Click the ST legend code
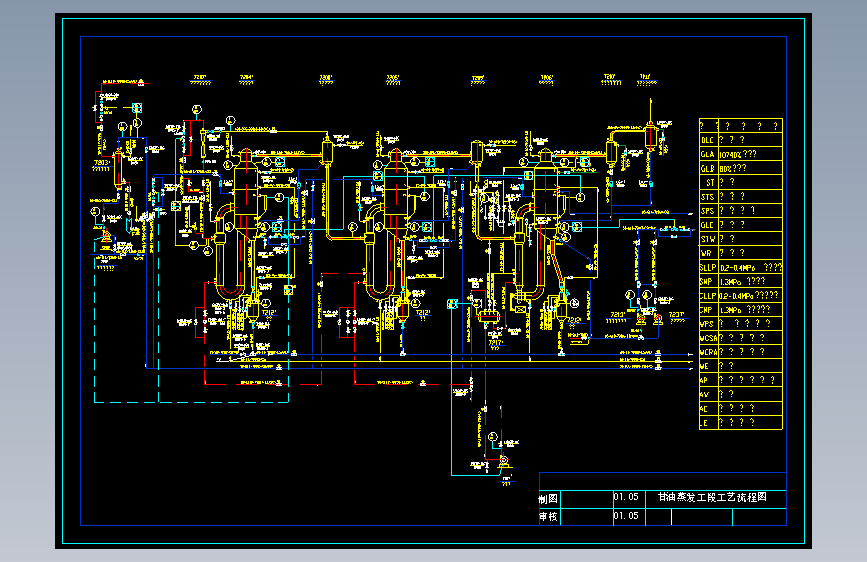The width and height of the screenshot is (867, 562). (x=710, y=183)
